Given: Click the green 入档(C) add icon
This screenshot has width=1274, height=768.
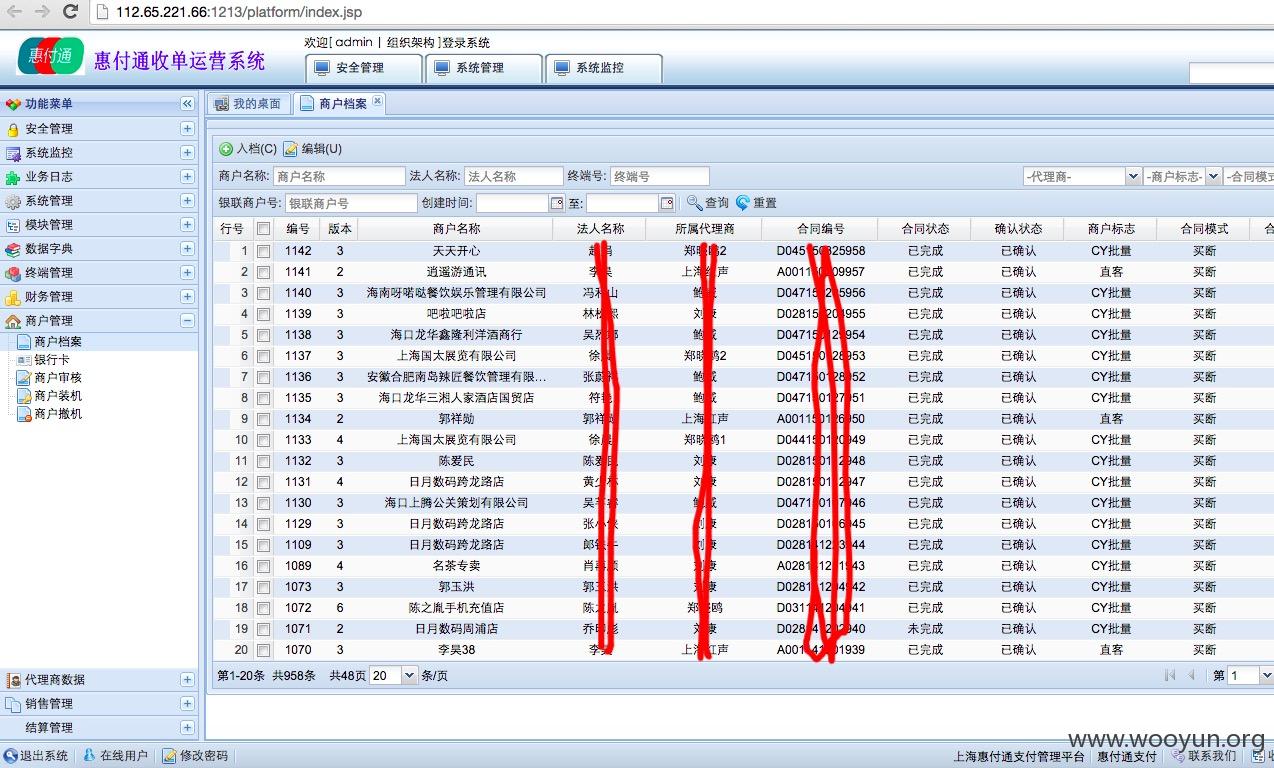Looking at the screenshot, I should coord(226,149).
